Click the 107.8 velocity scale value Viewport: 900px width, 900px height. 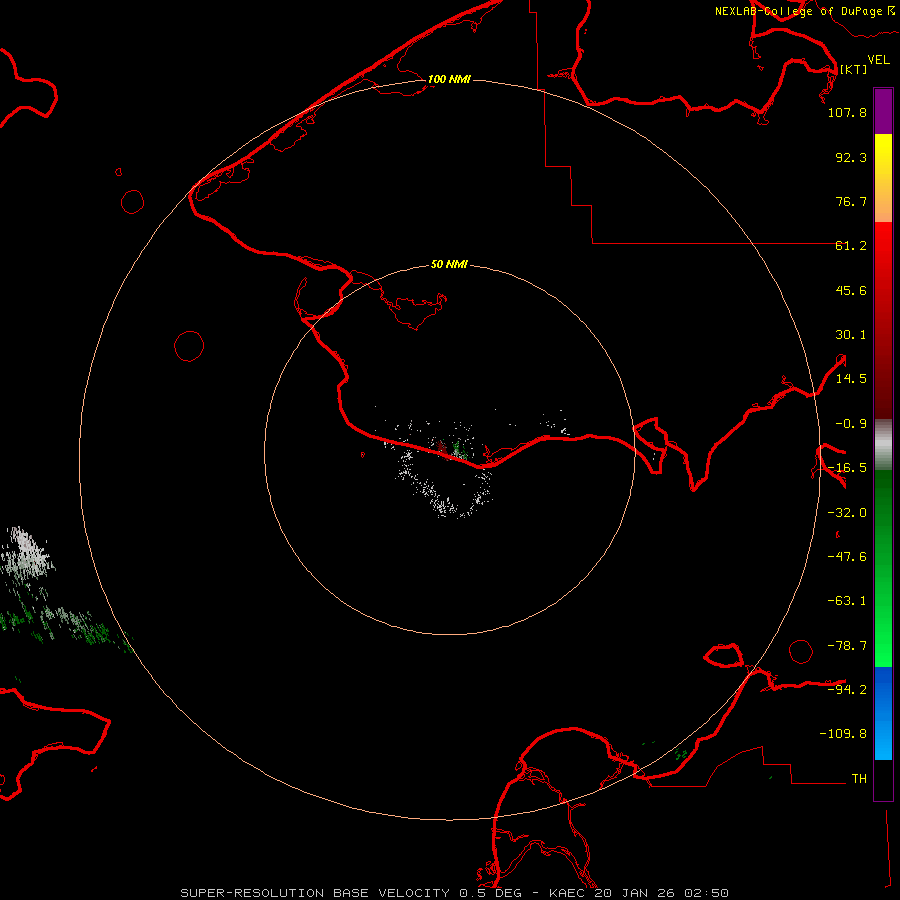[x=847, y=112]
